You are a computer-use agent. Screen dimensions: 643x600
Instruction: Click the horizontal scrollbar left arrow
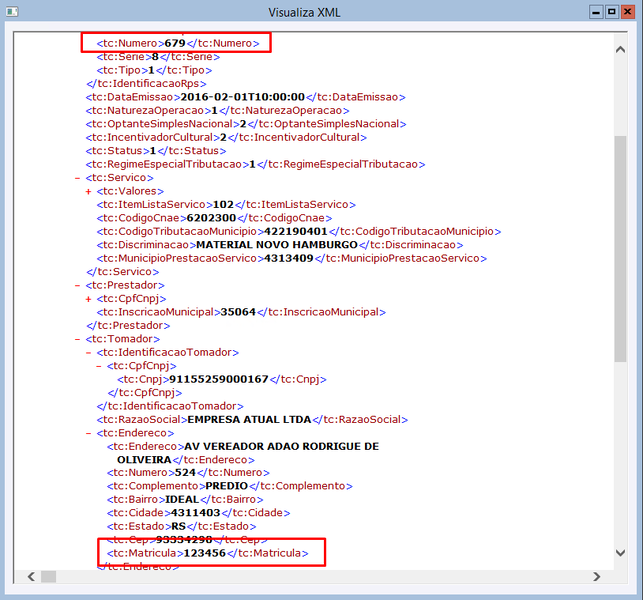tap(31, 576)
